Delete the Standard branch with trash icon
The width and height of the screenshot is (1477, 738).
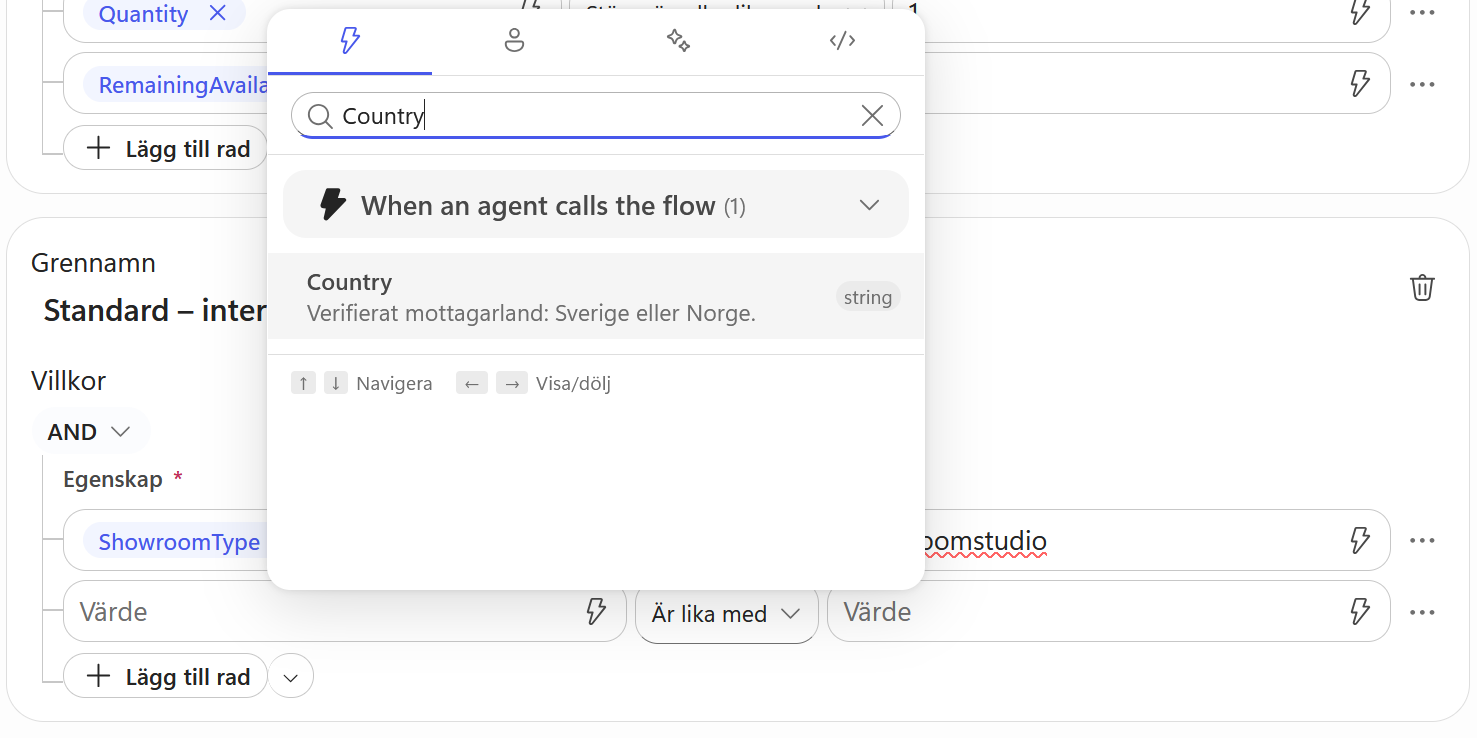[1422, 288]
